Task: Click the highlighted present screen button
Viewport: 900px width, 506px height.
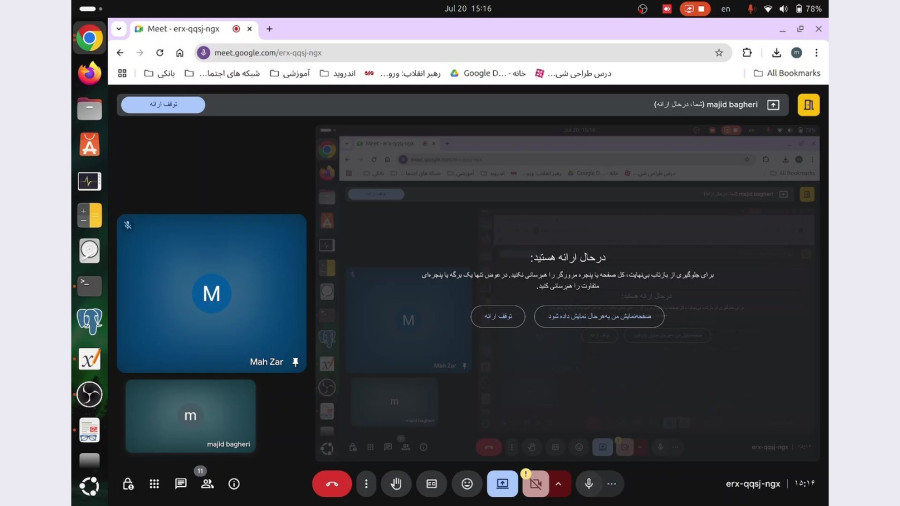Action: (502, 484)
